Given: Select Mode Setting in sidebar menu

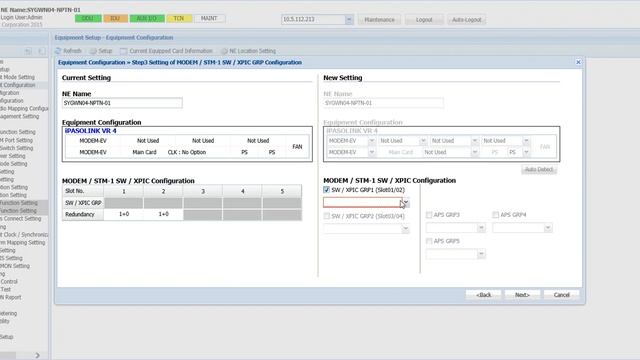Looking at the screenshot, I should pos(18,77).
